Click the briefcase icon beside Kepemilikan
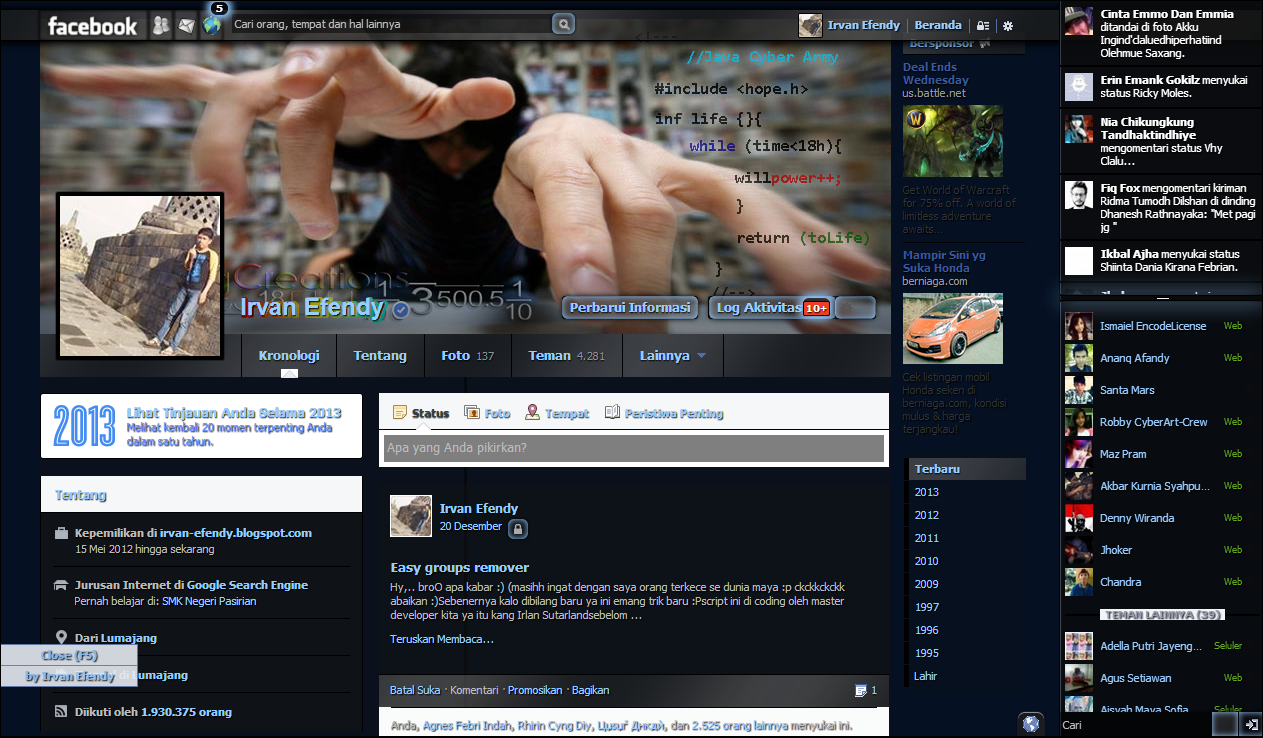 [x=62, y=533]
